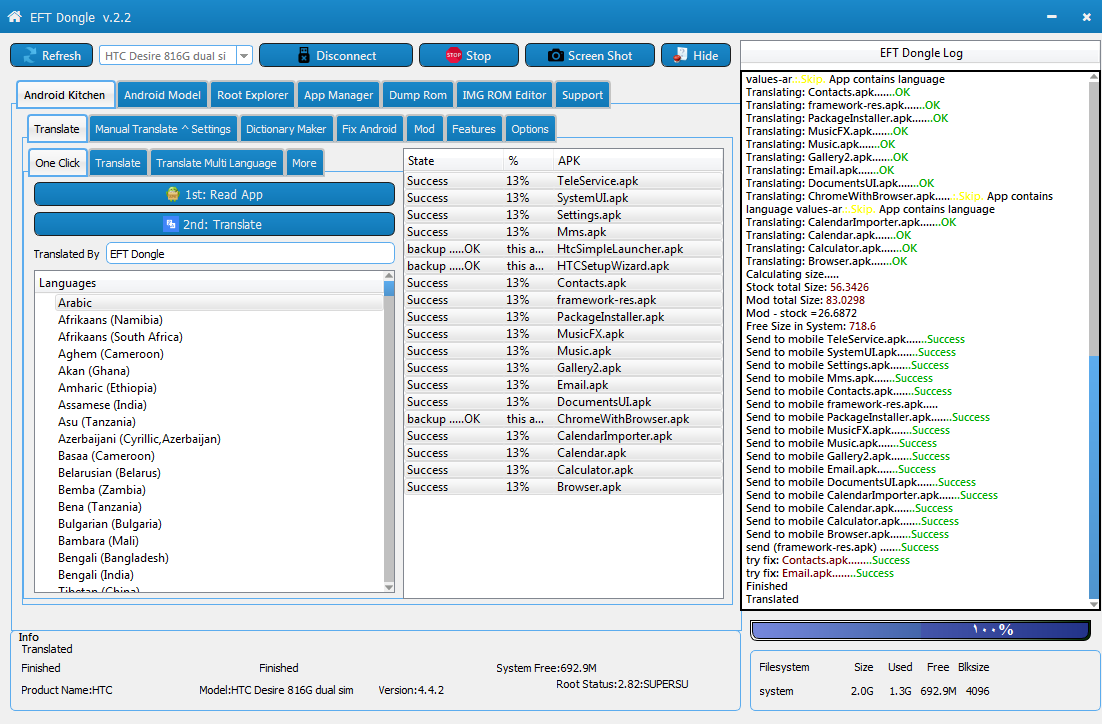
Task: Choose Belarusian (Belarus) language
Action: click(x=110, y=472)
